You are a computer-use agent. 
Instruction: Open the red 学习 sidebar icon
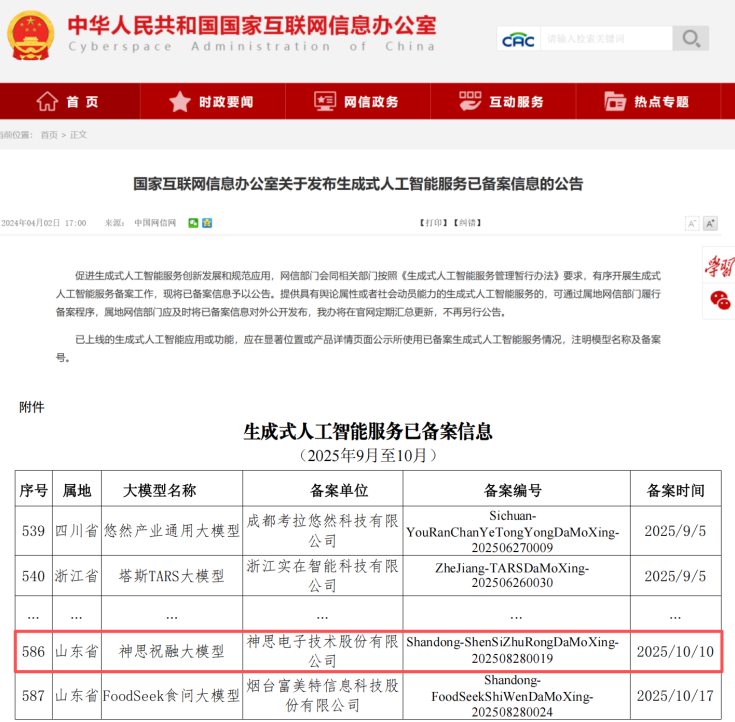pyautogui.click(x=720, y=267)
